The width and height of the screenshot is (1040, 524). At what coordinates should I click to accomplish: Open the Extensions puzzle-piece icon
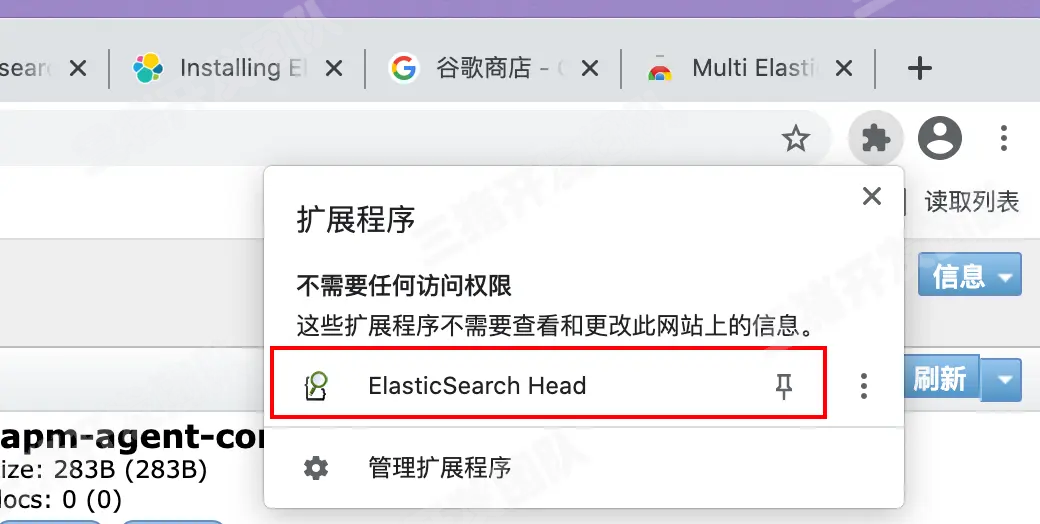point(876,139)
